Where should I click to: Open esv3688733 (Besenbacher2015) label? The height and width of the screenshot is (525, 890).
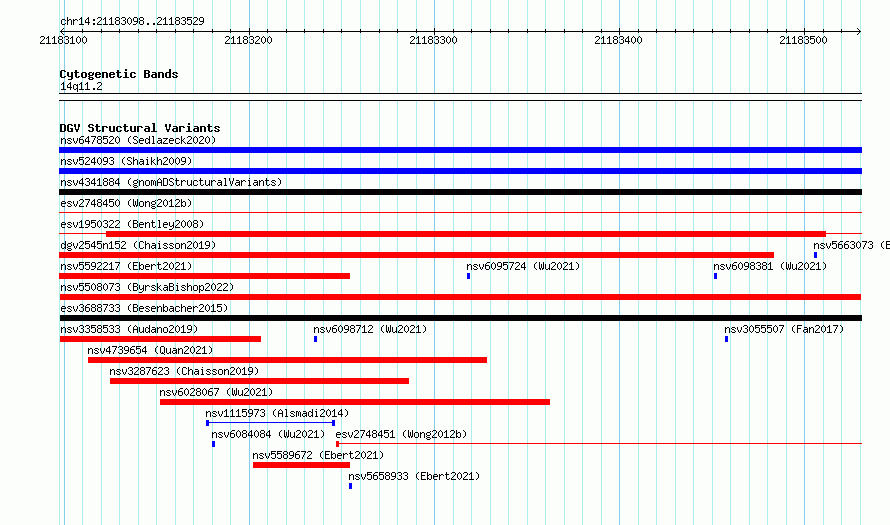pyautogui.click(x=144, y=308)
